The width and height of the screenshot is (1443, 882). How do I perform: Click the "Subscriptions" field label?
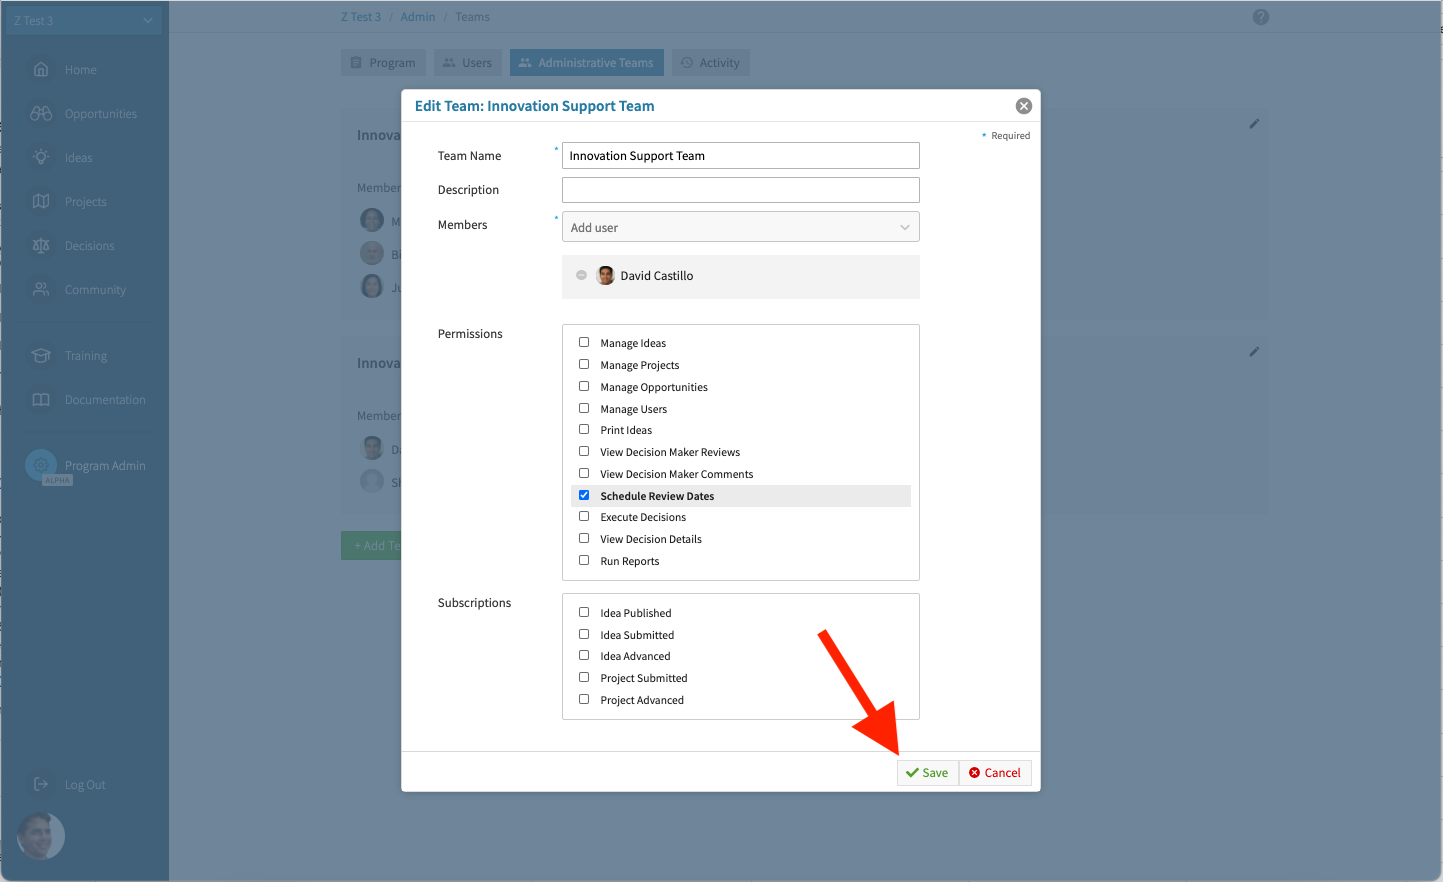click(474, 603)
